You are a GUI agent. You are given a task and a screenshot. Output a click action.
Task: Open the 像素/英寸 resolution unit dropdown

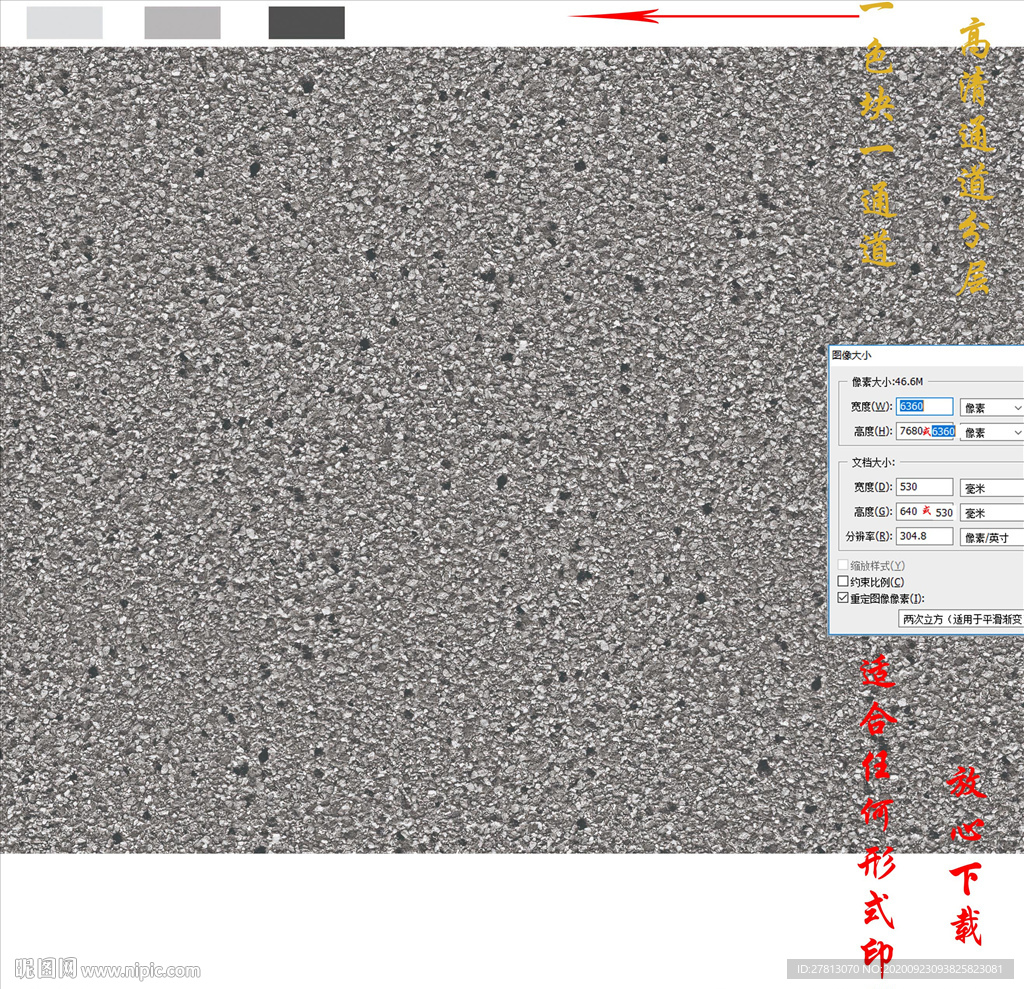pyautogui.click(x=991, y=538)
